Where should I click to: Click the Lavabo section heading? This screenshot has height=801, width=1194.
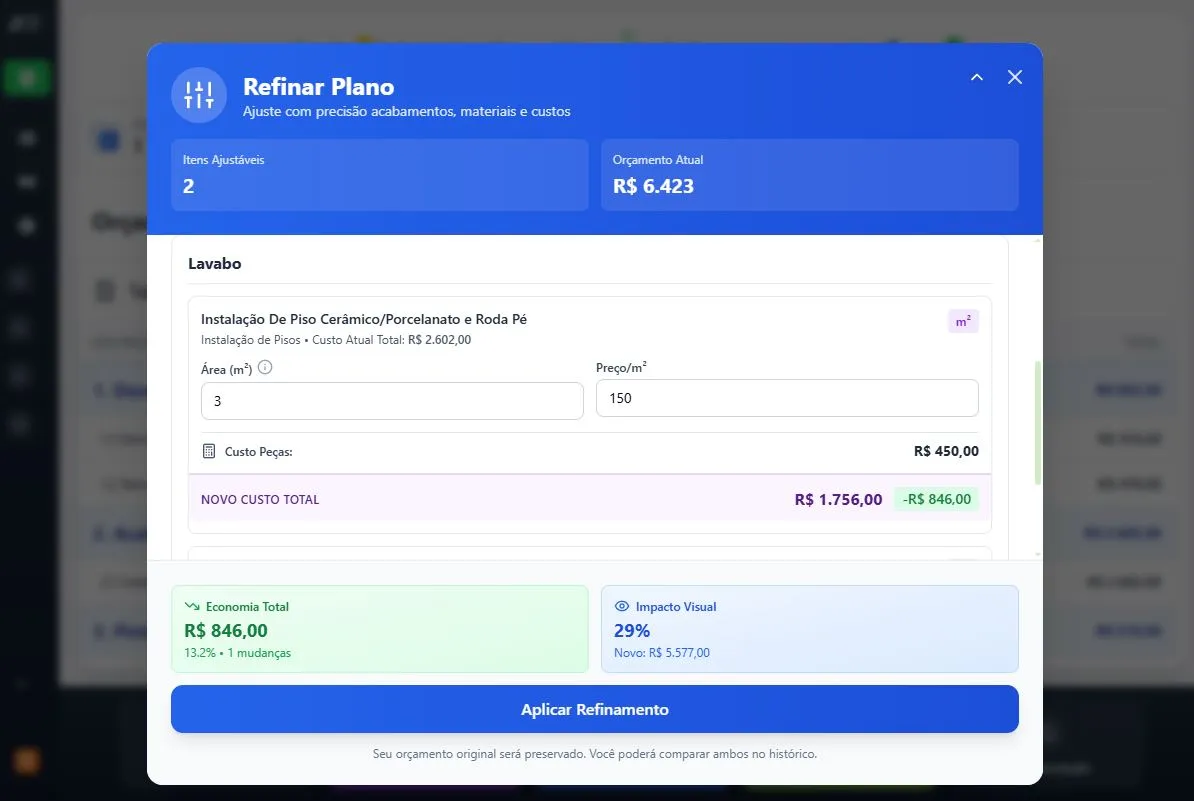click(x=215, y=263)
